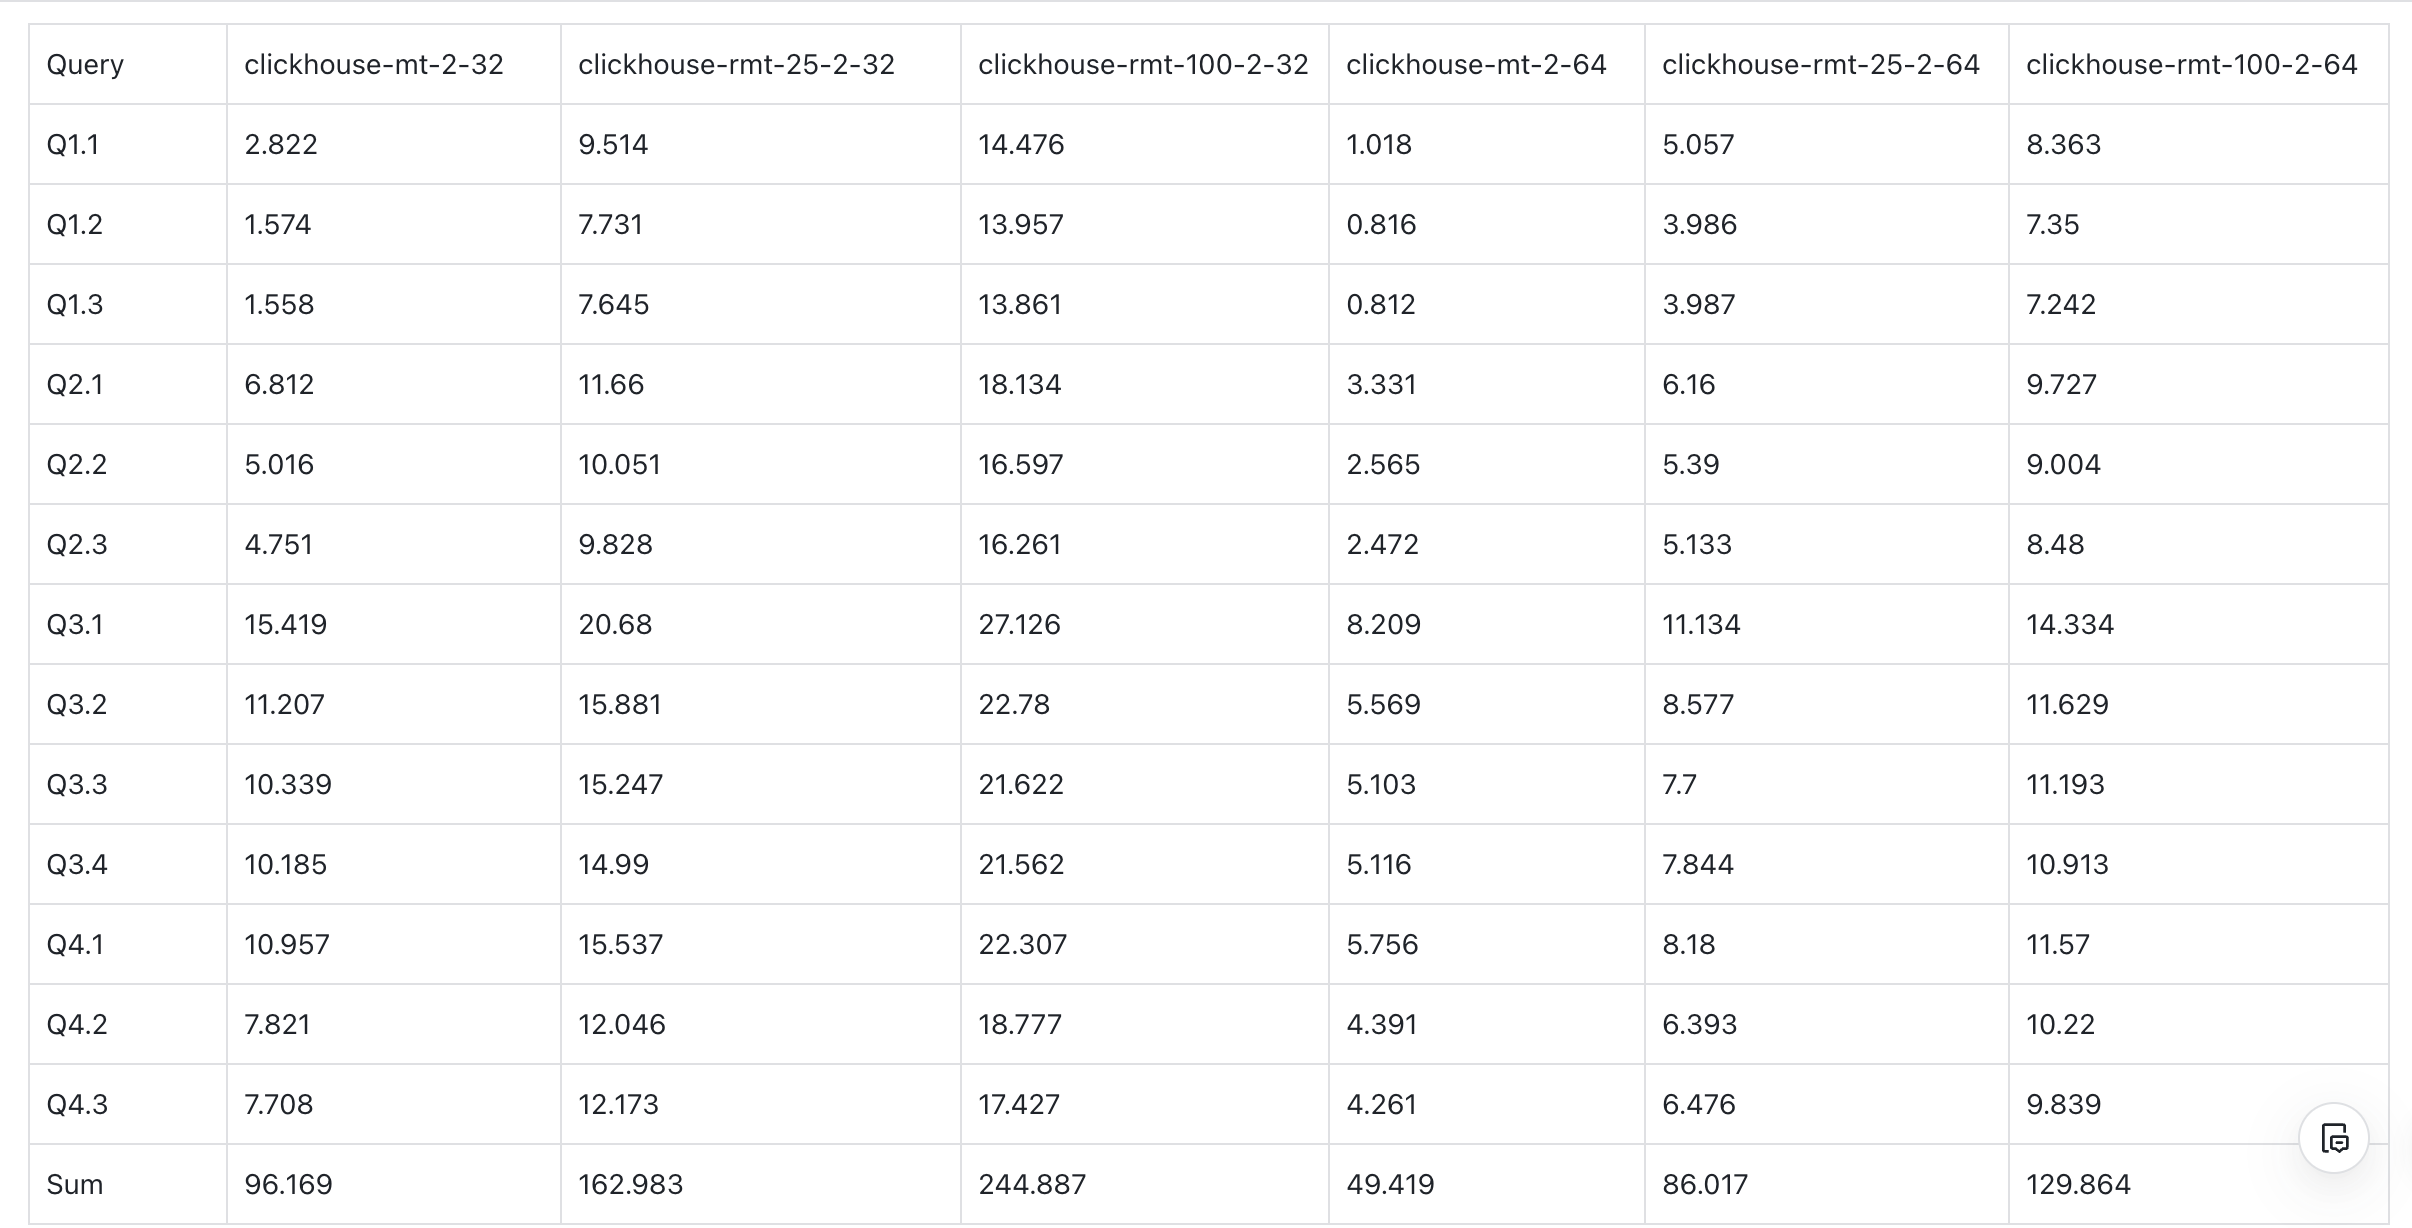Select the cell showing 96.169
The width and height of the screenshot is (2412, 1228).
pyautogui.click(x=288, y=1185)
